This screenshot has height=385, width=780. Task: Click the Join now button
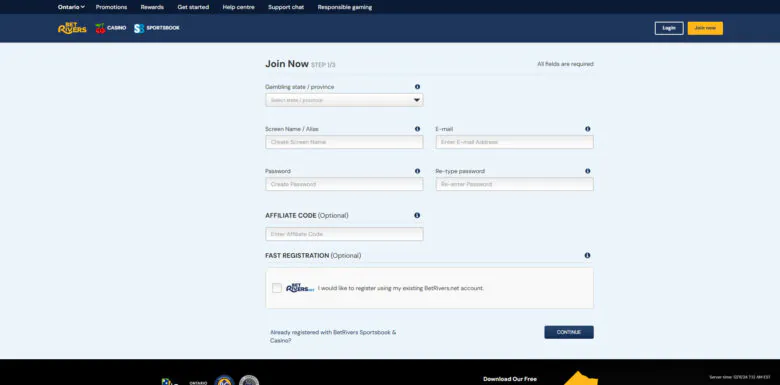pos(705,28)
